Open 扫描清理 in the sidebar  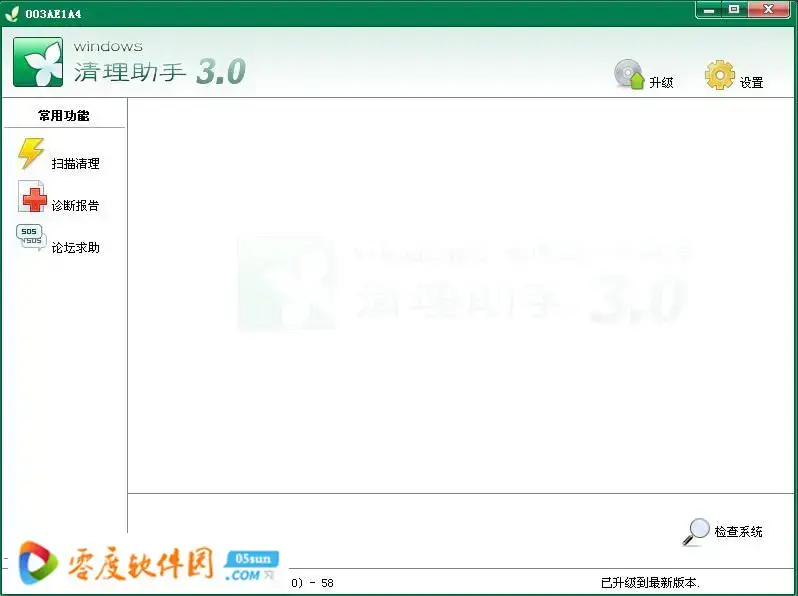click(75, 163)
